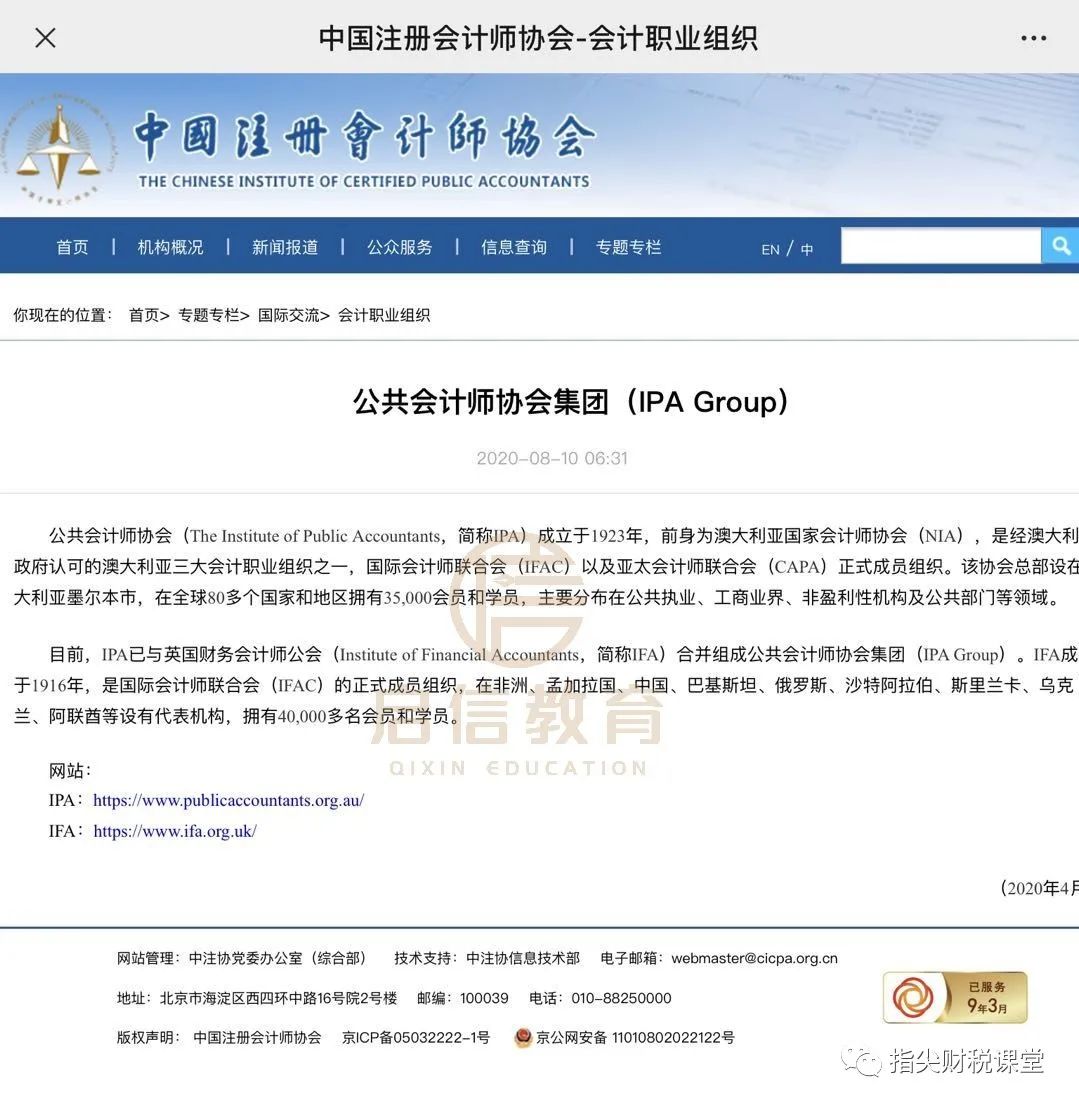Open the 专题专栏 navigation item
This screenshot has width=1079, height=1108.
pos(628,247)
